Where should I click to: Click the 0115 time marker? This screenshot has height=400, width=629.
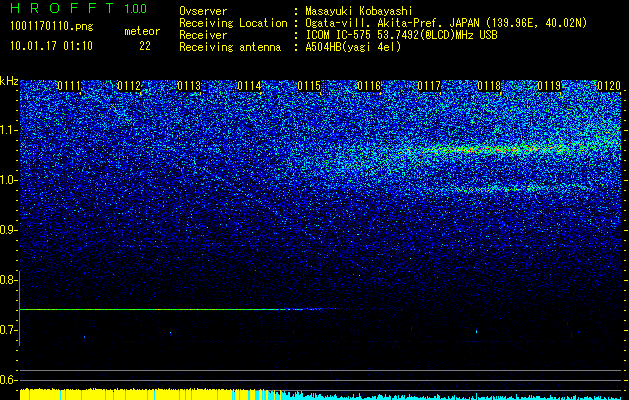coord(309,86)
